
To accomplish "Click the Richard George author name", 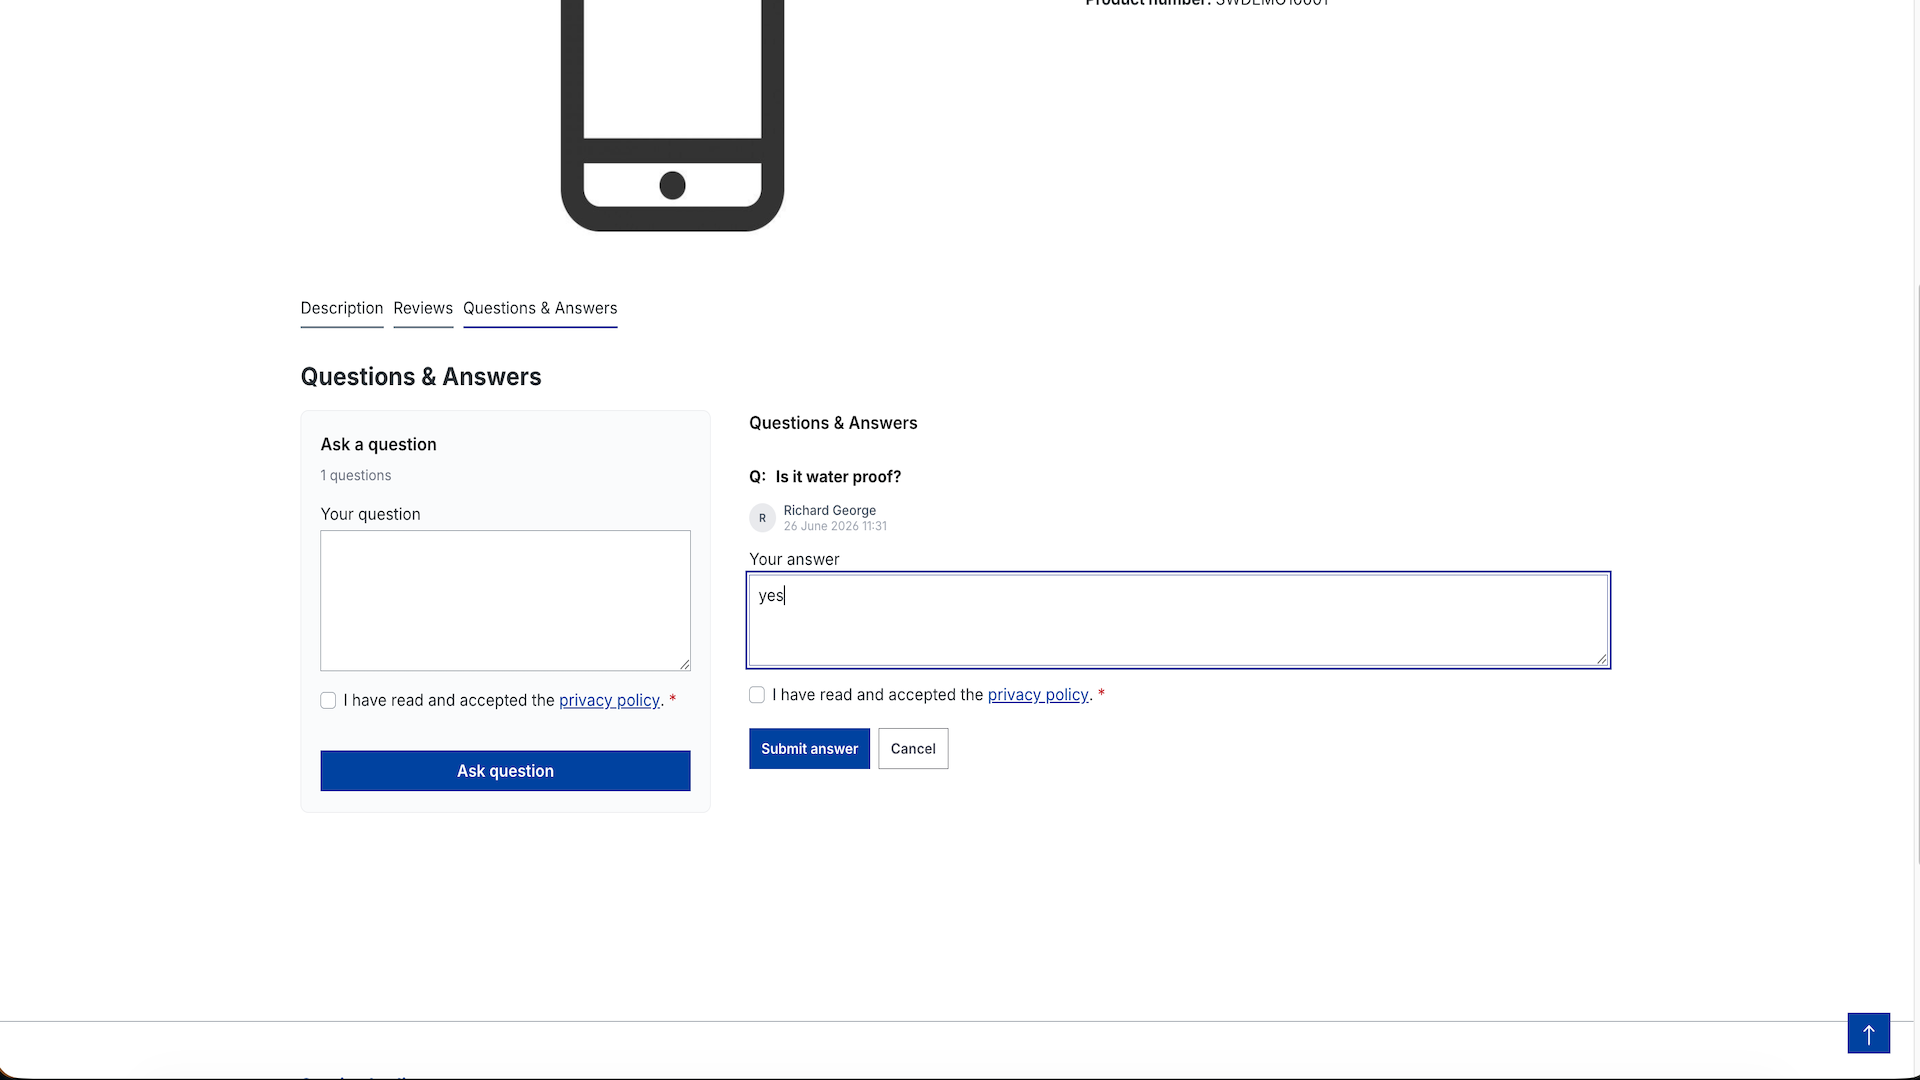I will [830, 510].
